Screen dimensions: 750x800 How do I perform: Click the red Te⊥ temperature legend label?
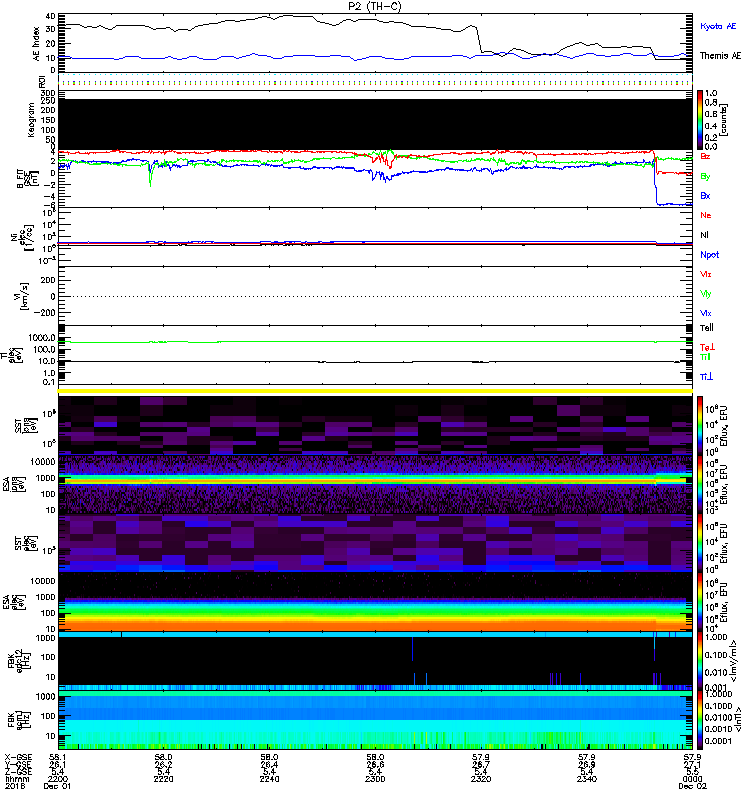tap(707, 345)
